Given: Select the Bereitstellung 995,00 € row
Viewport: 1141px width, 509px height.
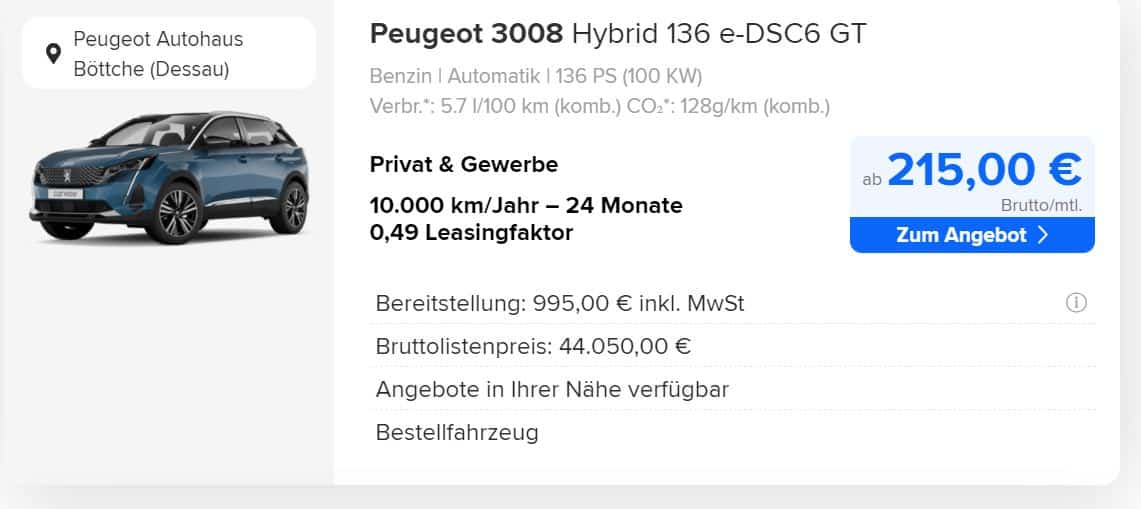Looking at the screenshot, I should tap(732, 303).
